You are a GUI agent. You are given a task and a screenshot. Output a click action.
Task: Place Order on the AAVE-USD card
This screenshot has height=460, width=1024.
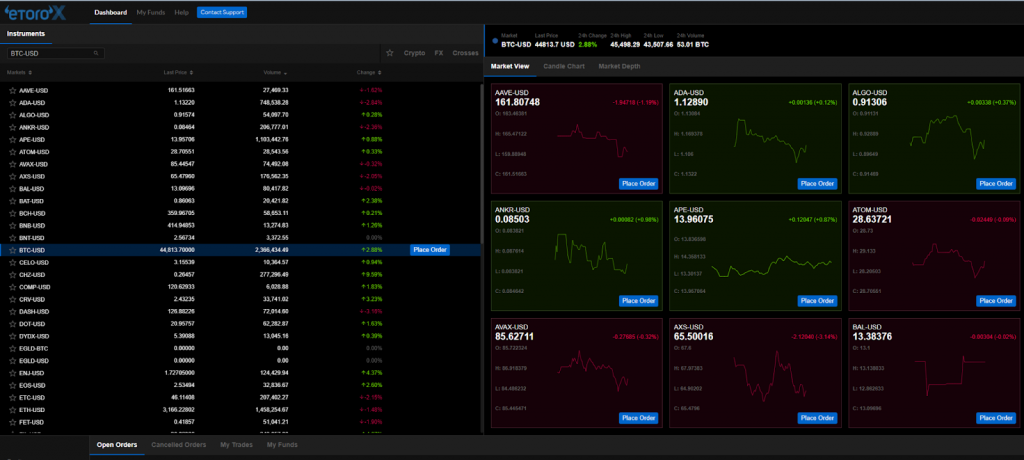click(x=638, y=184)
